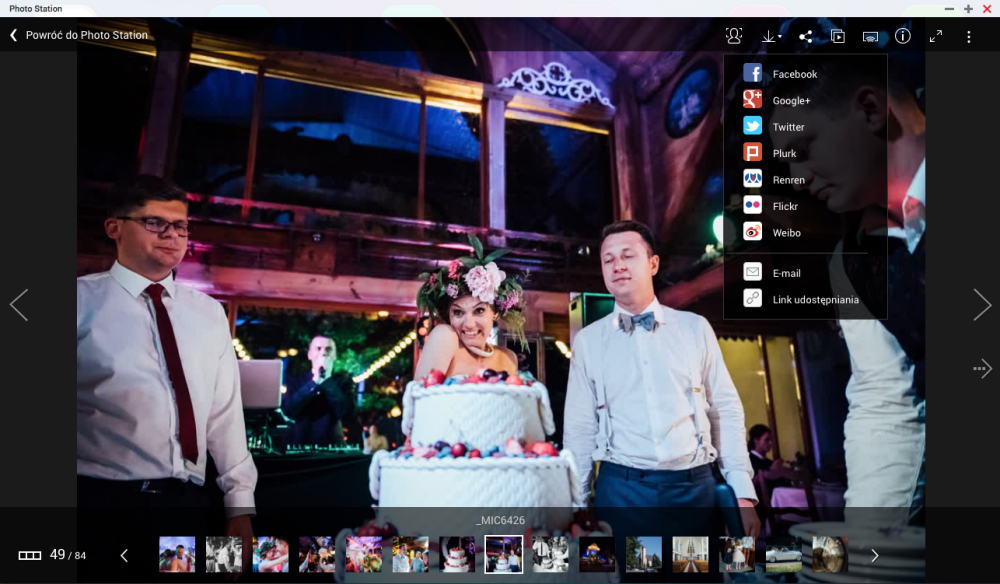
Task: Toggle the filmstrip thumbnail bar icon
Action: pos(29,555)
